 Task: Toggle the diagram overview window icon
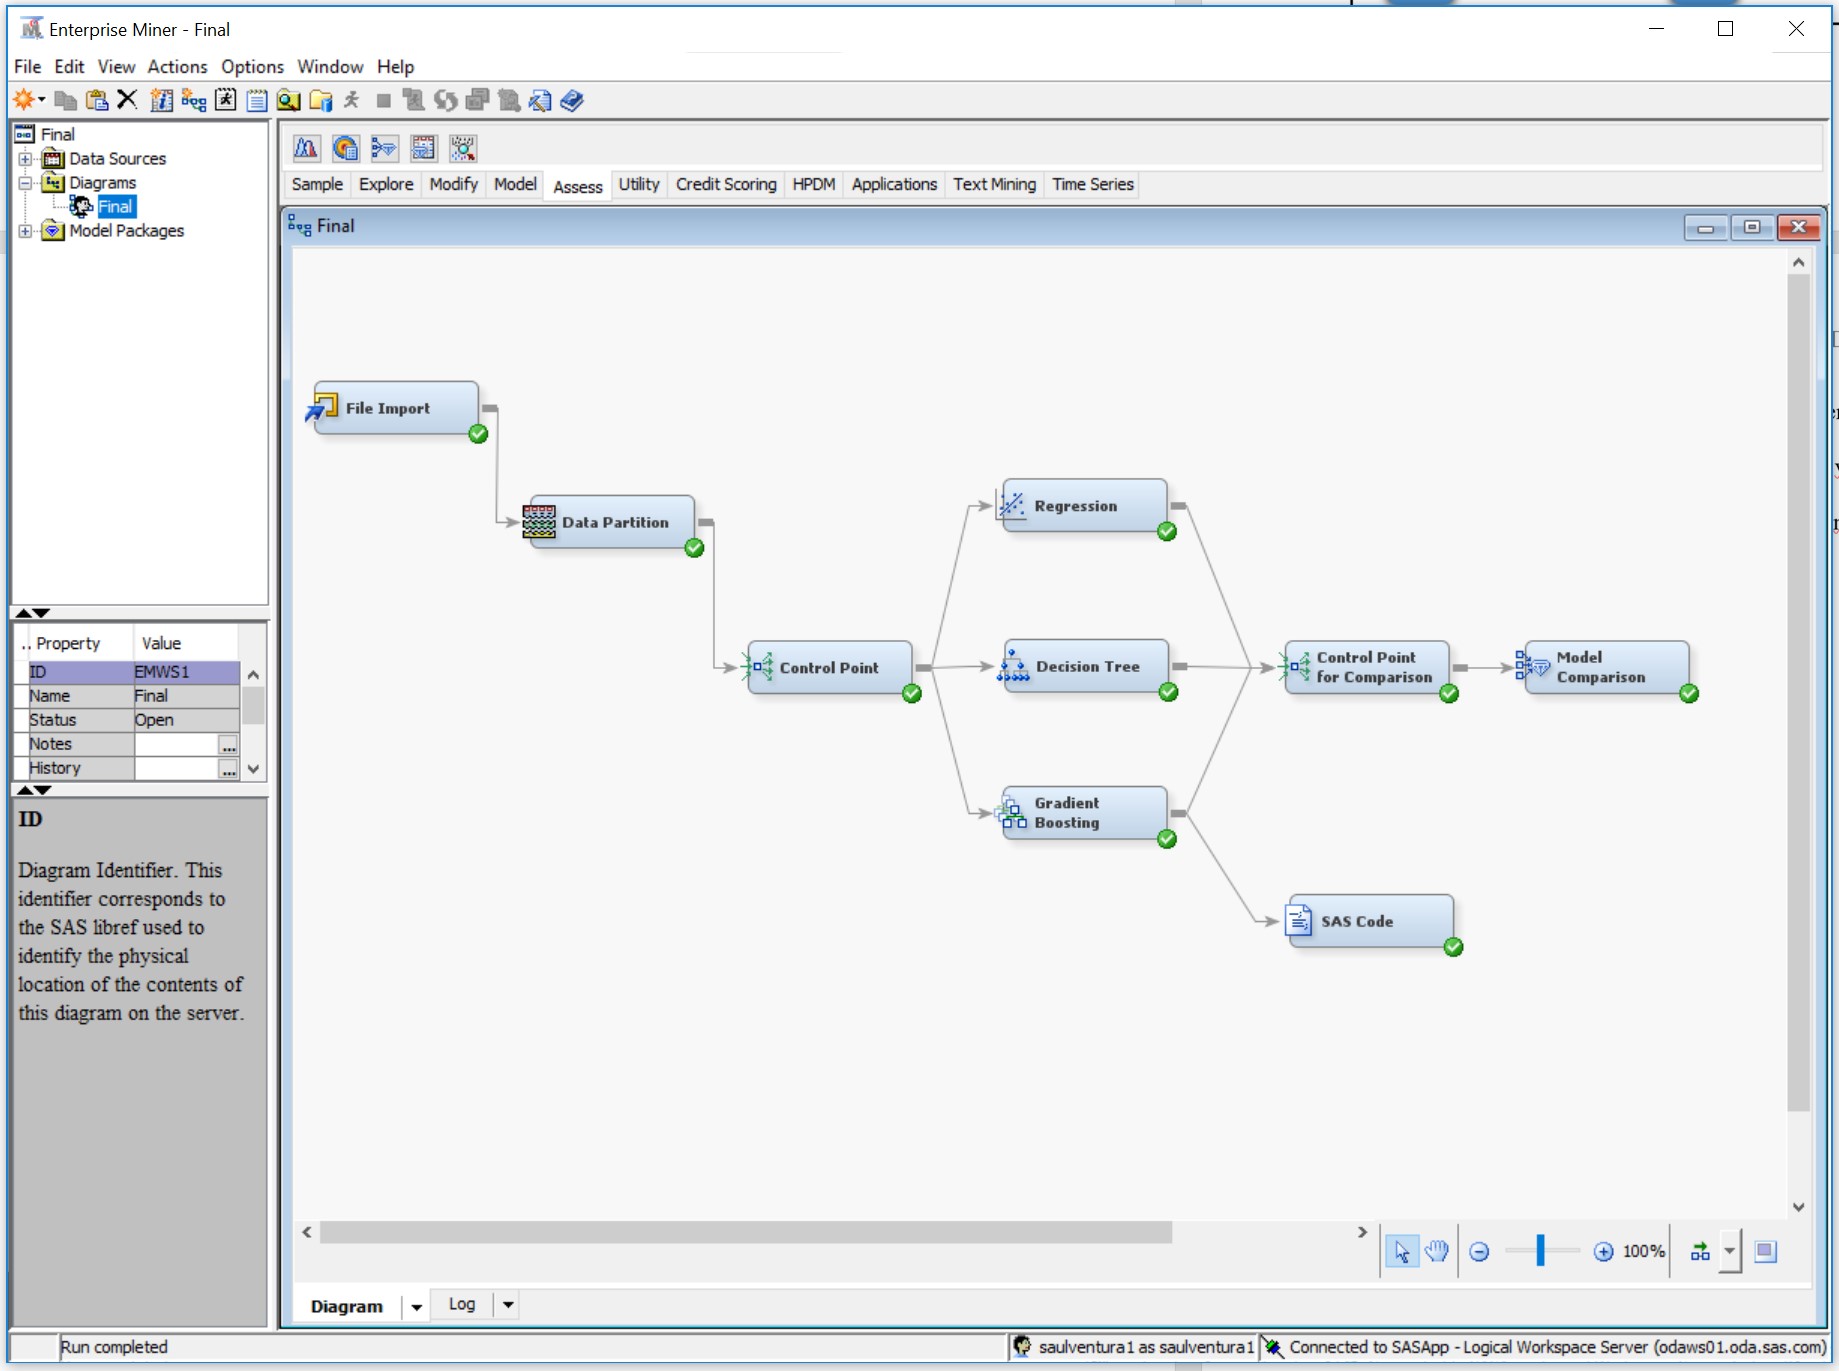[x=1766, y=1251]
